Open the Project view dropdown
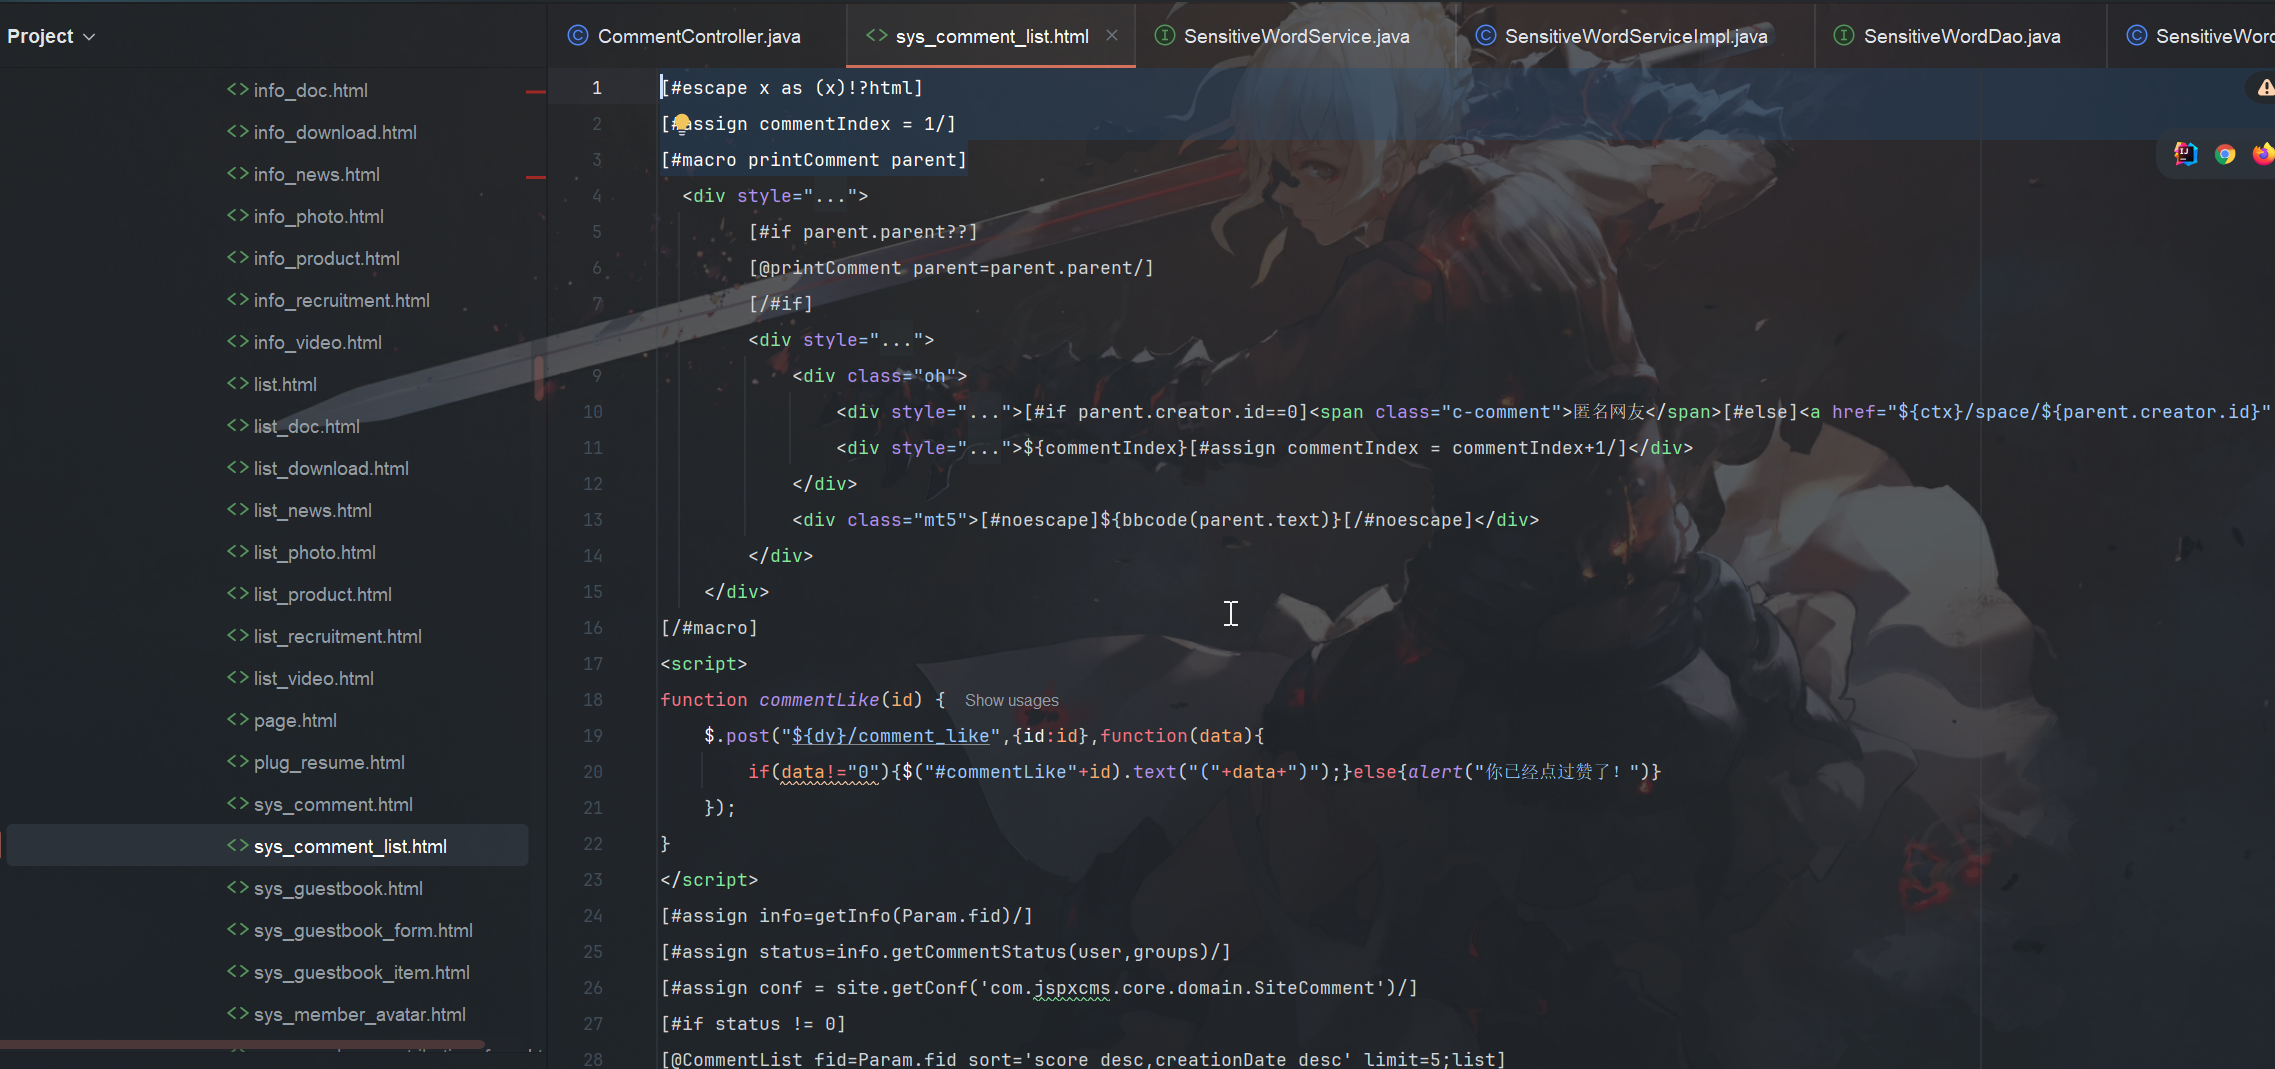 pyautogui.click(x=51, y=36)
